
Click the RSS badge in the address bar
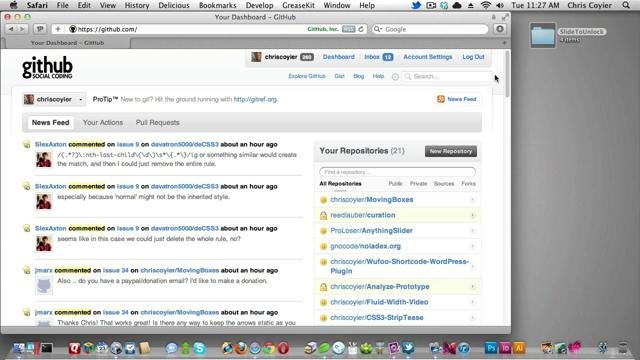349,29
